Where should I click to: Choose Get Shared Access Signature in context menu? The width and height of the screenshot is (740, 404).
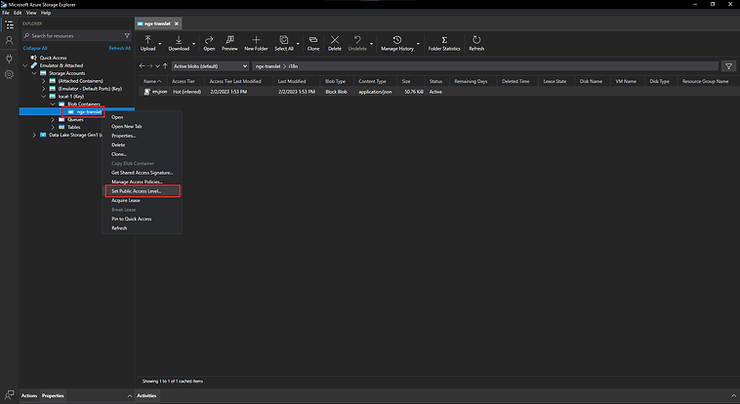pos(142,173)
